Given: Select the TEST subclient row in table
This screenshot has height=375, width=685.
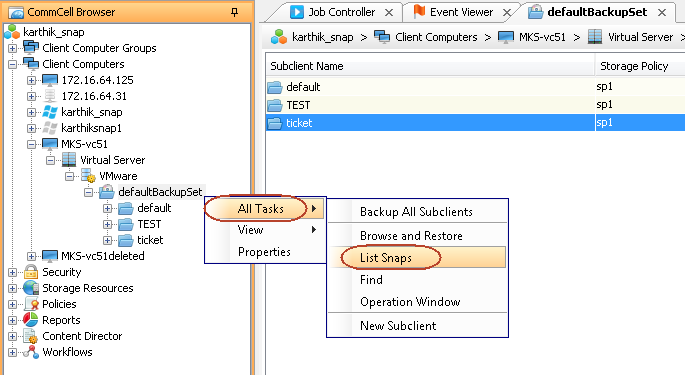Looking at the screenshot, I should tap(475, 105).
